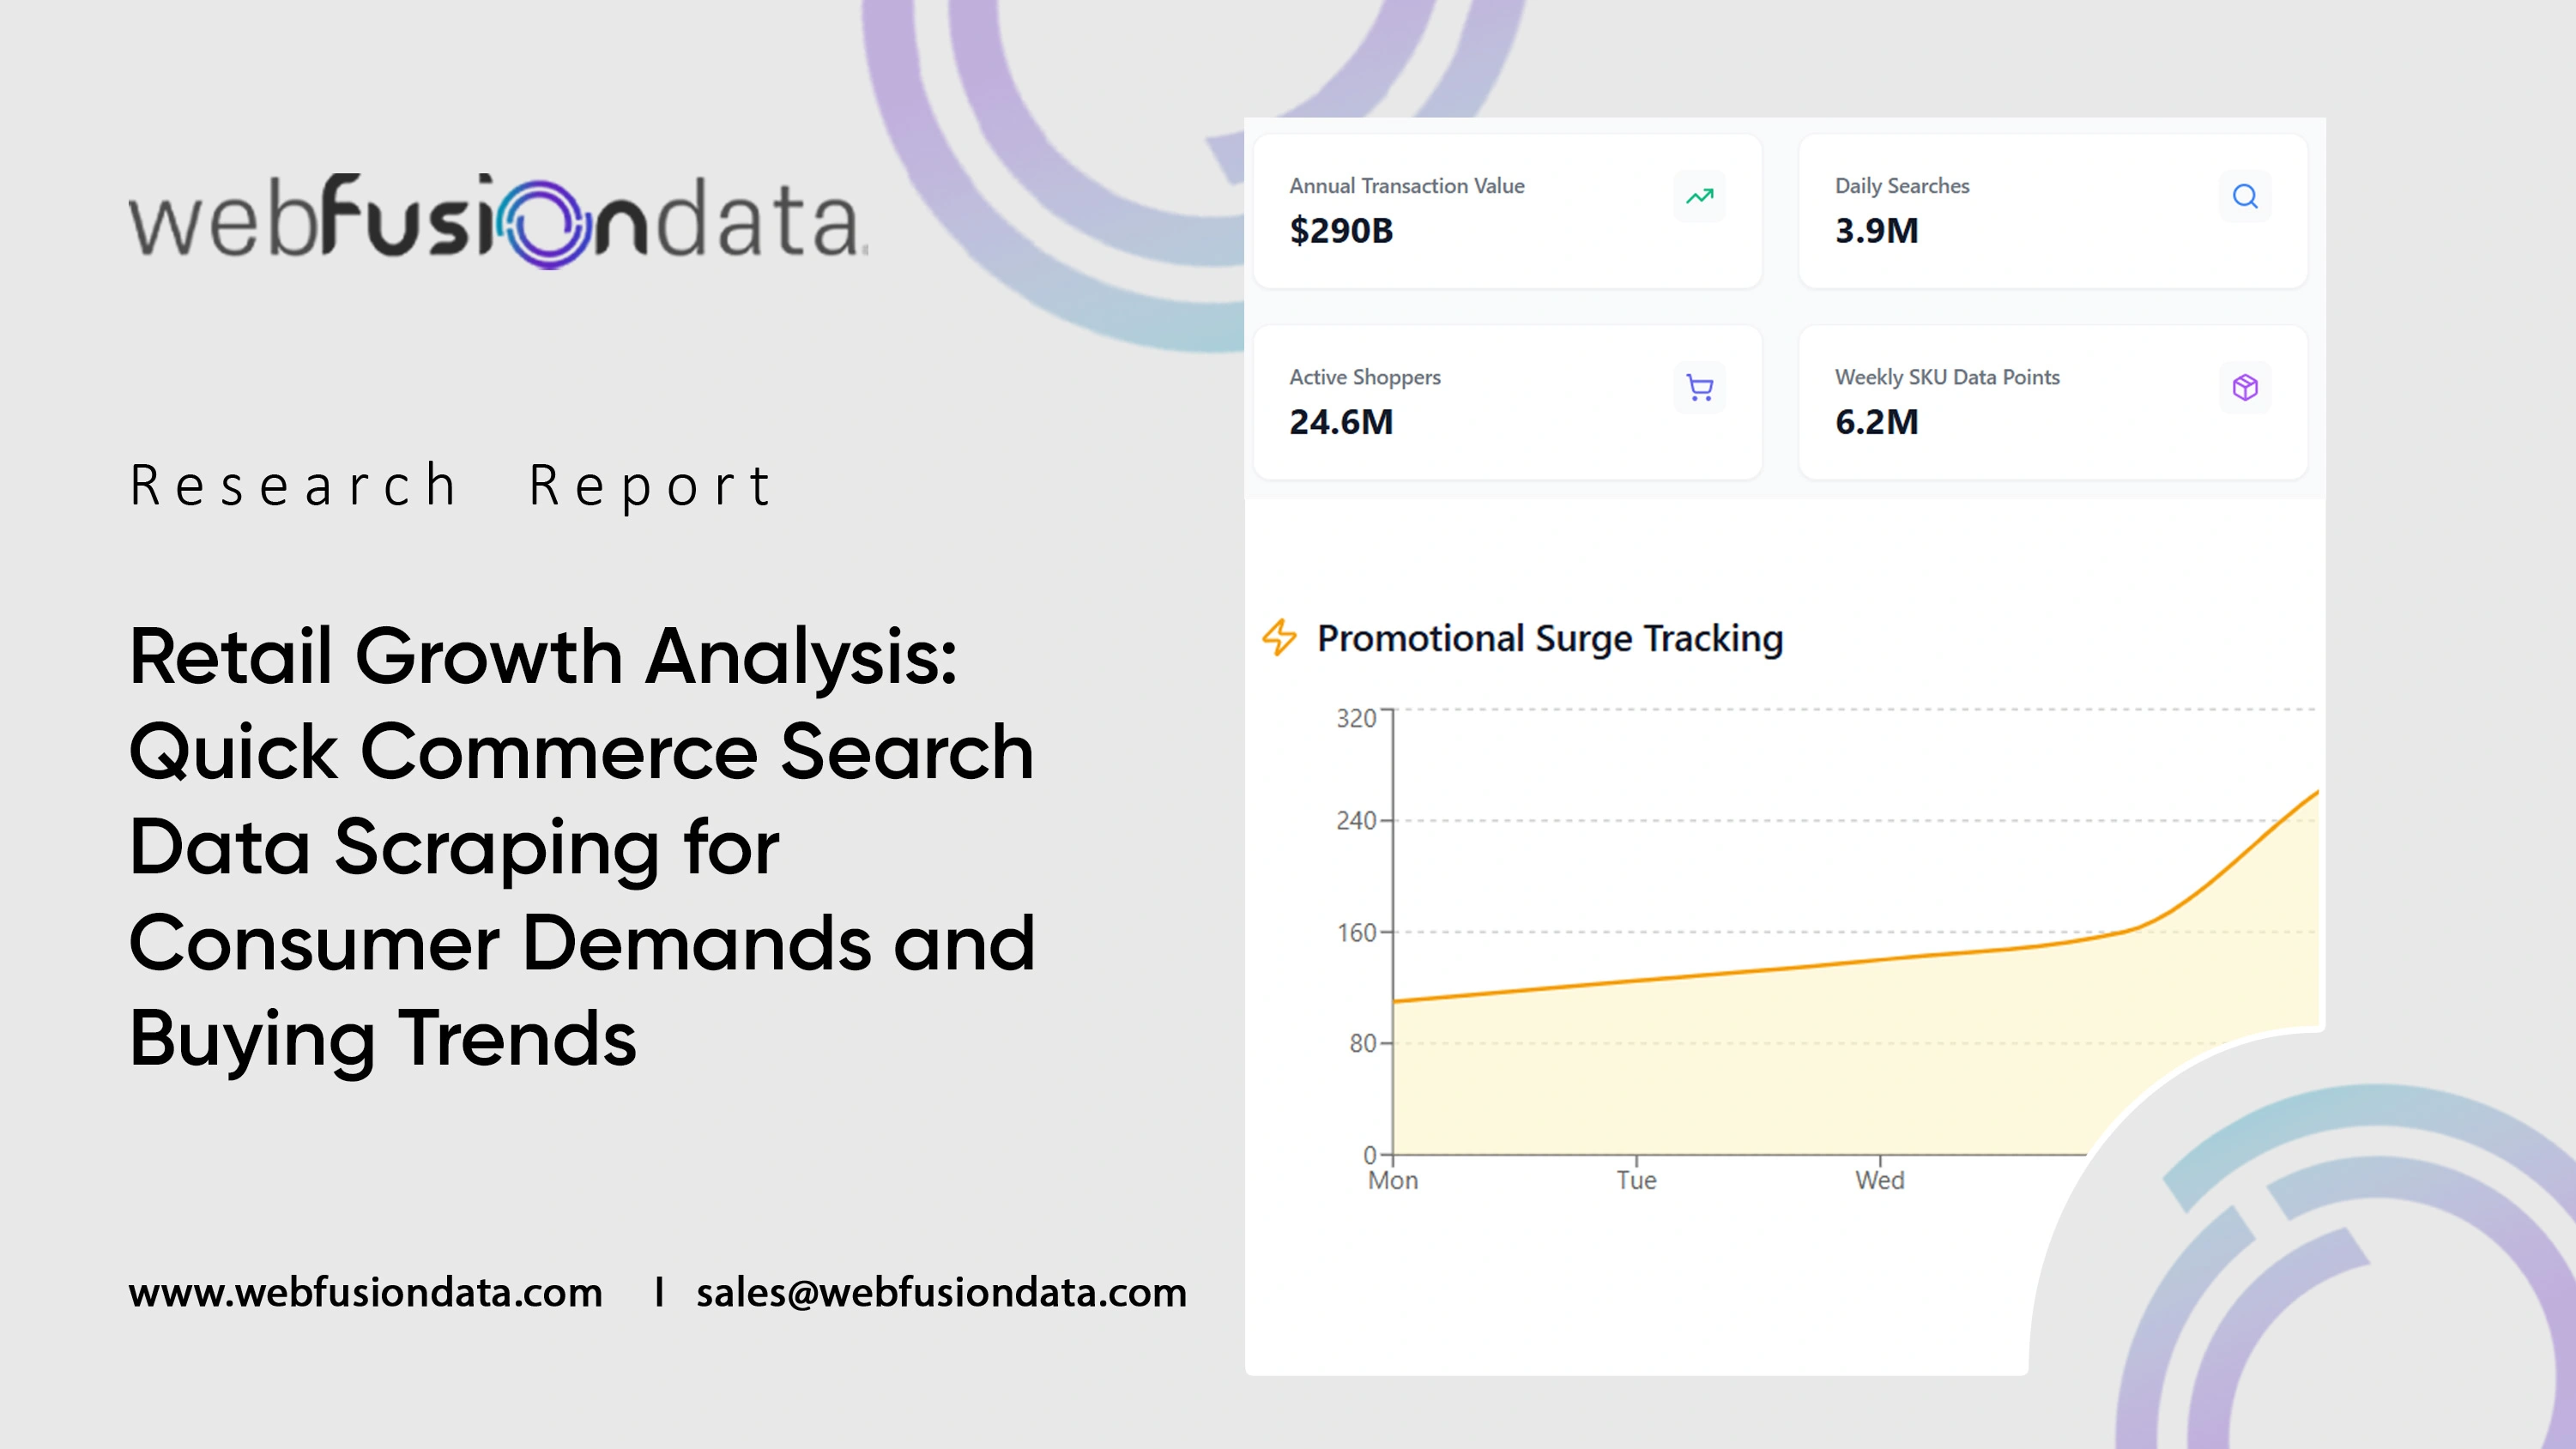This screenshot has height=1449, width=2576.
Task: Click the 80 y-axis value
Action: point(1363,1044)
